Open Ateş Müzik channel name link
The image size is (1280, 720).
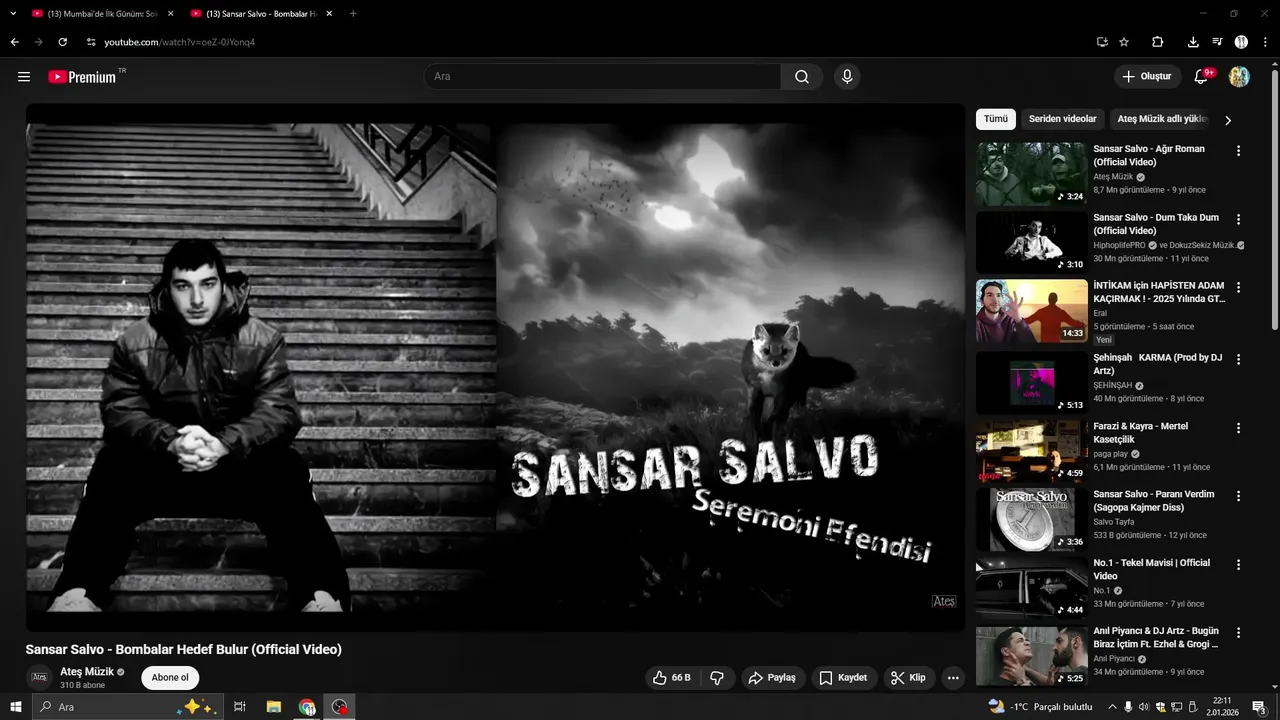point(87,672)
